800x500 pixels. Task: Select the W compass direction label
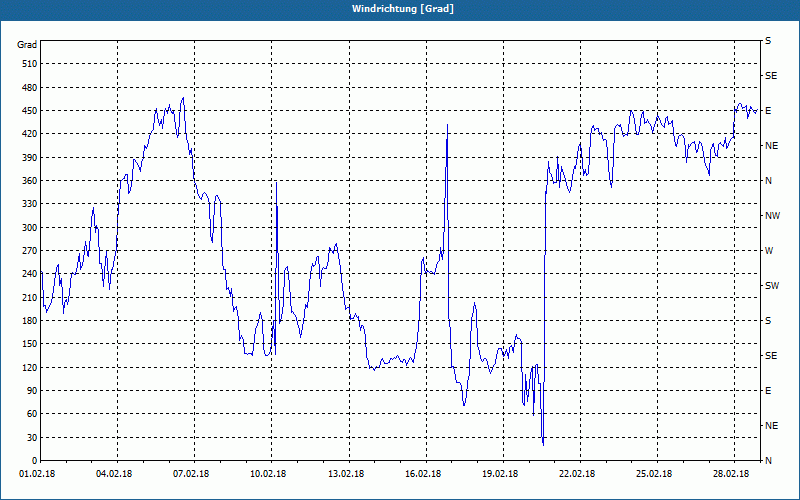tap(769, 251)
